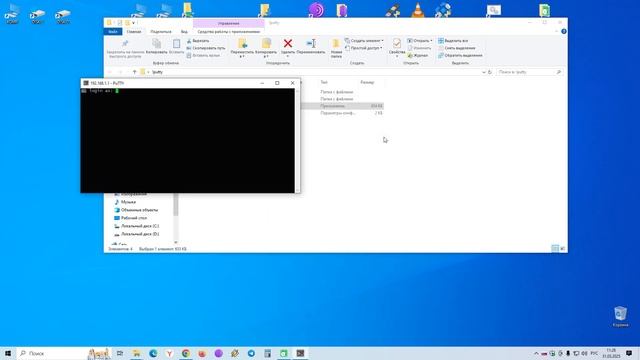Click the search magnifier icon in Explorer
The width and height of the screenshot is (640, 360).
pos(559,72)
